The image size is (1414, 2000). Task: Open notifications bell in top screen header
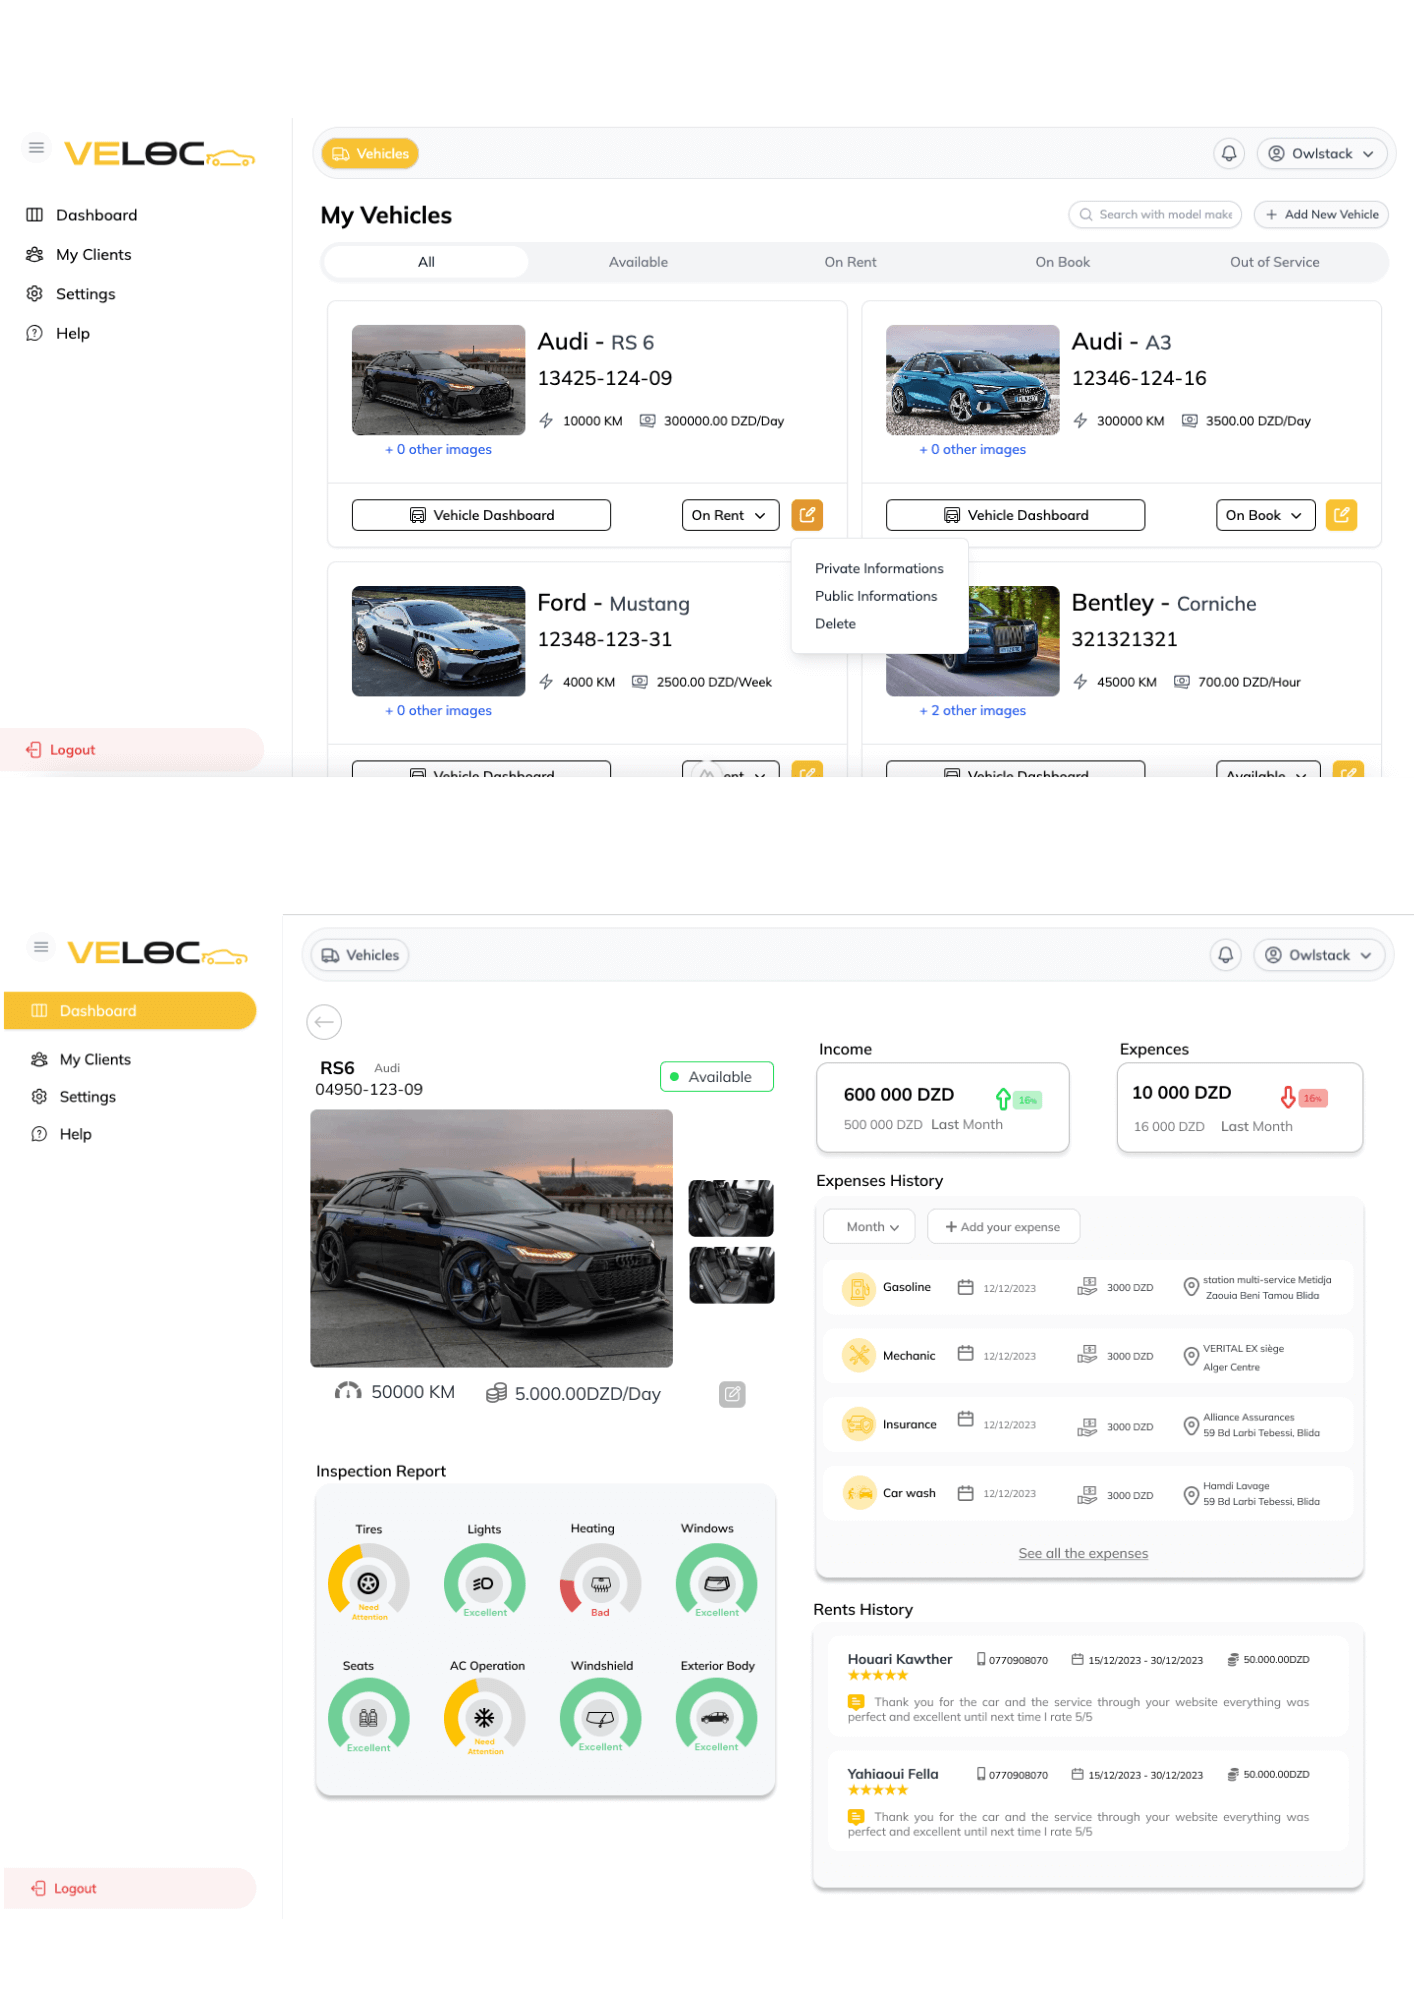pyautogui.click(x=1229, y=153)
